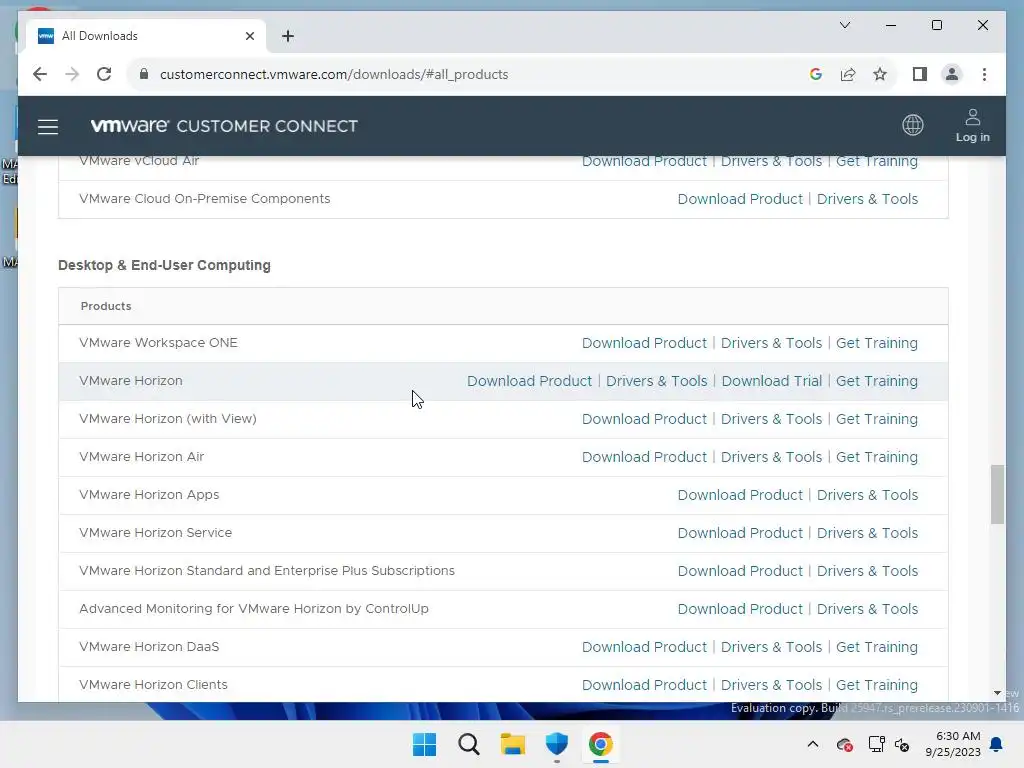Close the All Downloads tab
The image size is (1024, 768).
[249, 36]
